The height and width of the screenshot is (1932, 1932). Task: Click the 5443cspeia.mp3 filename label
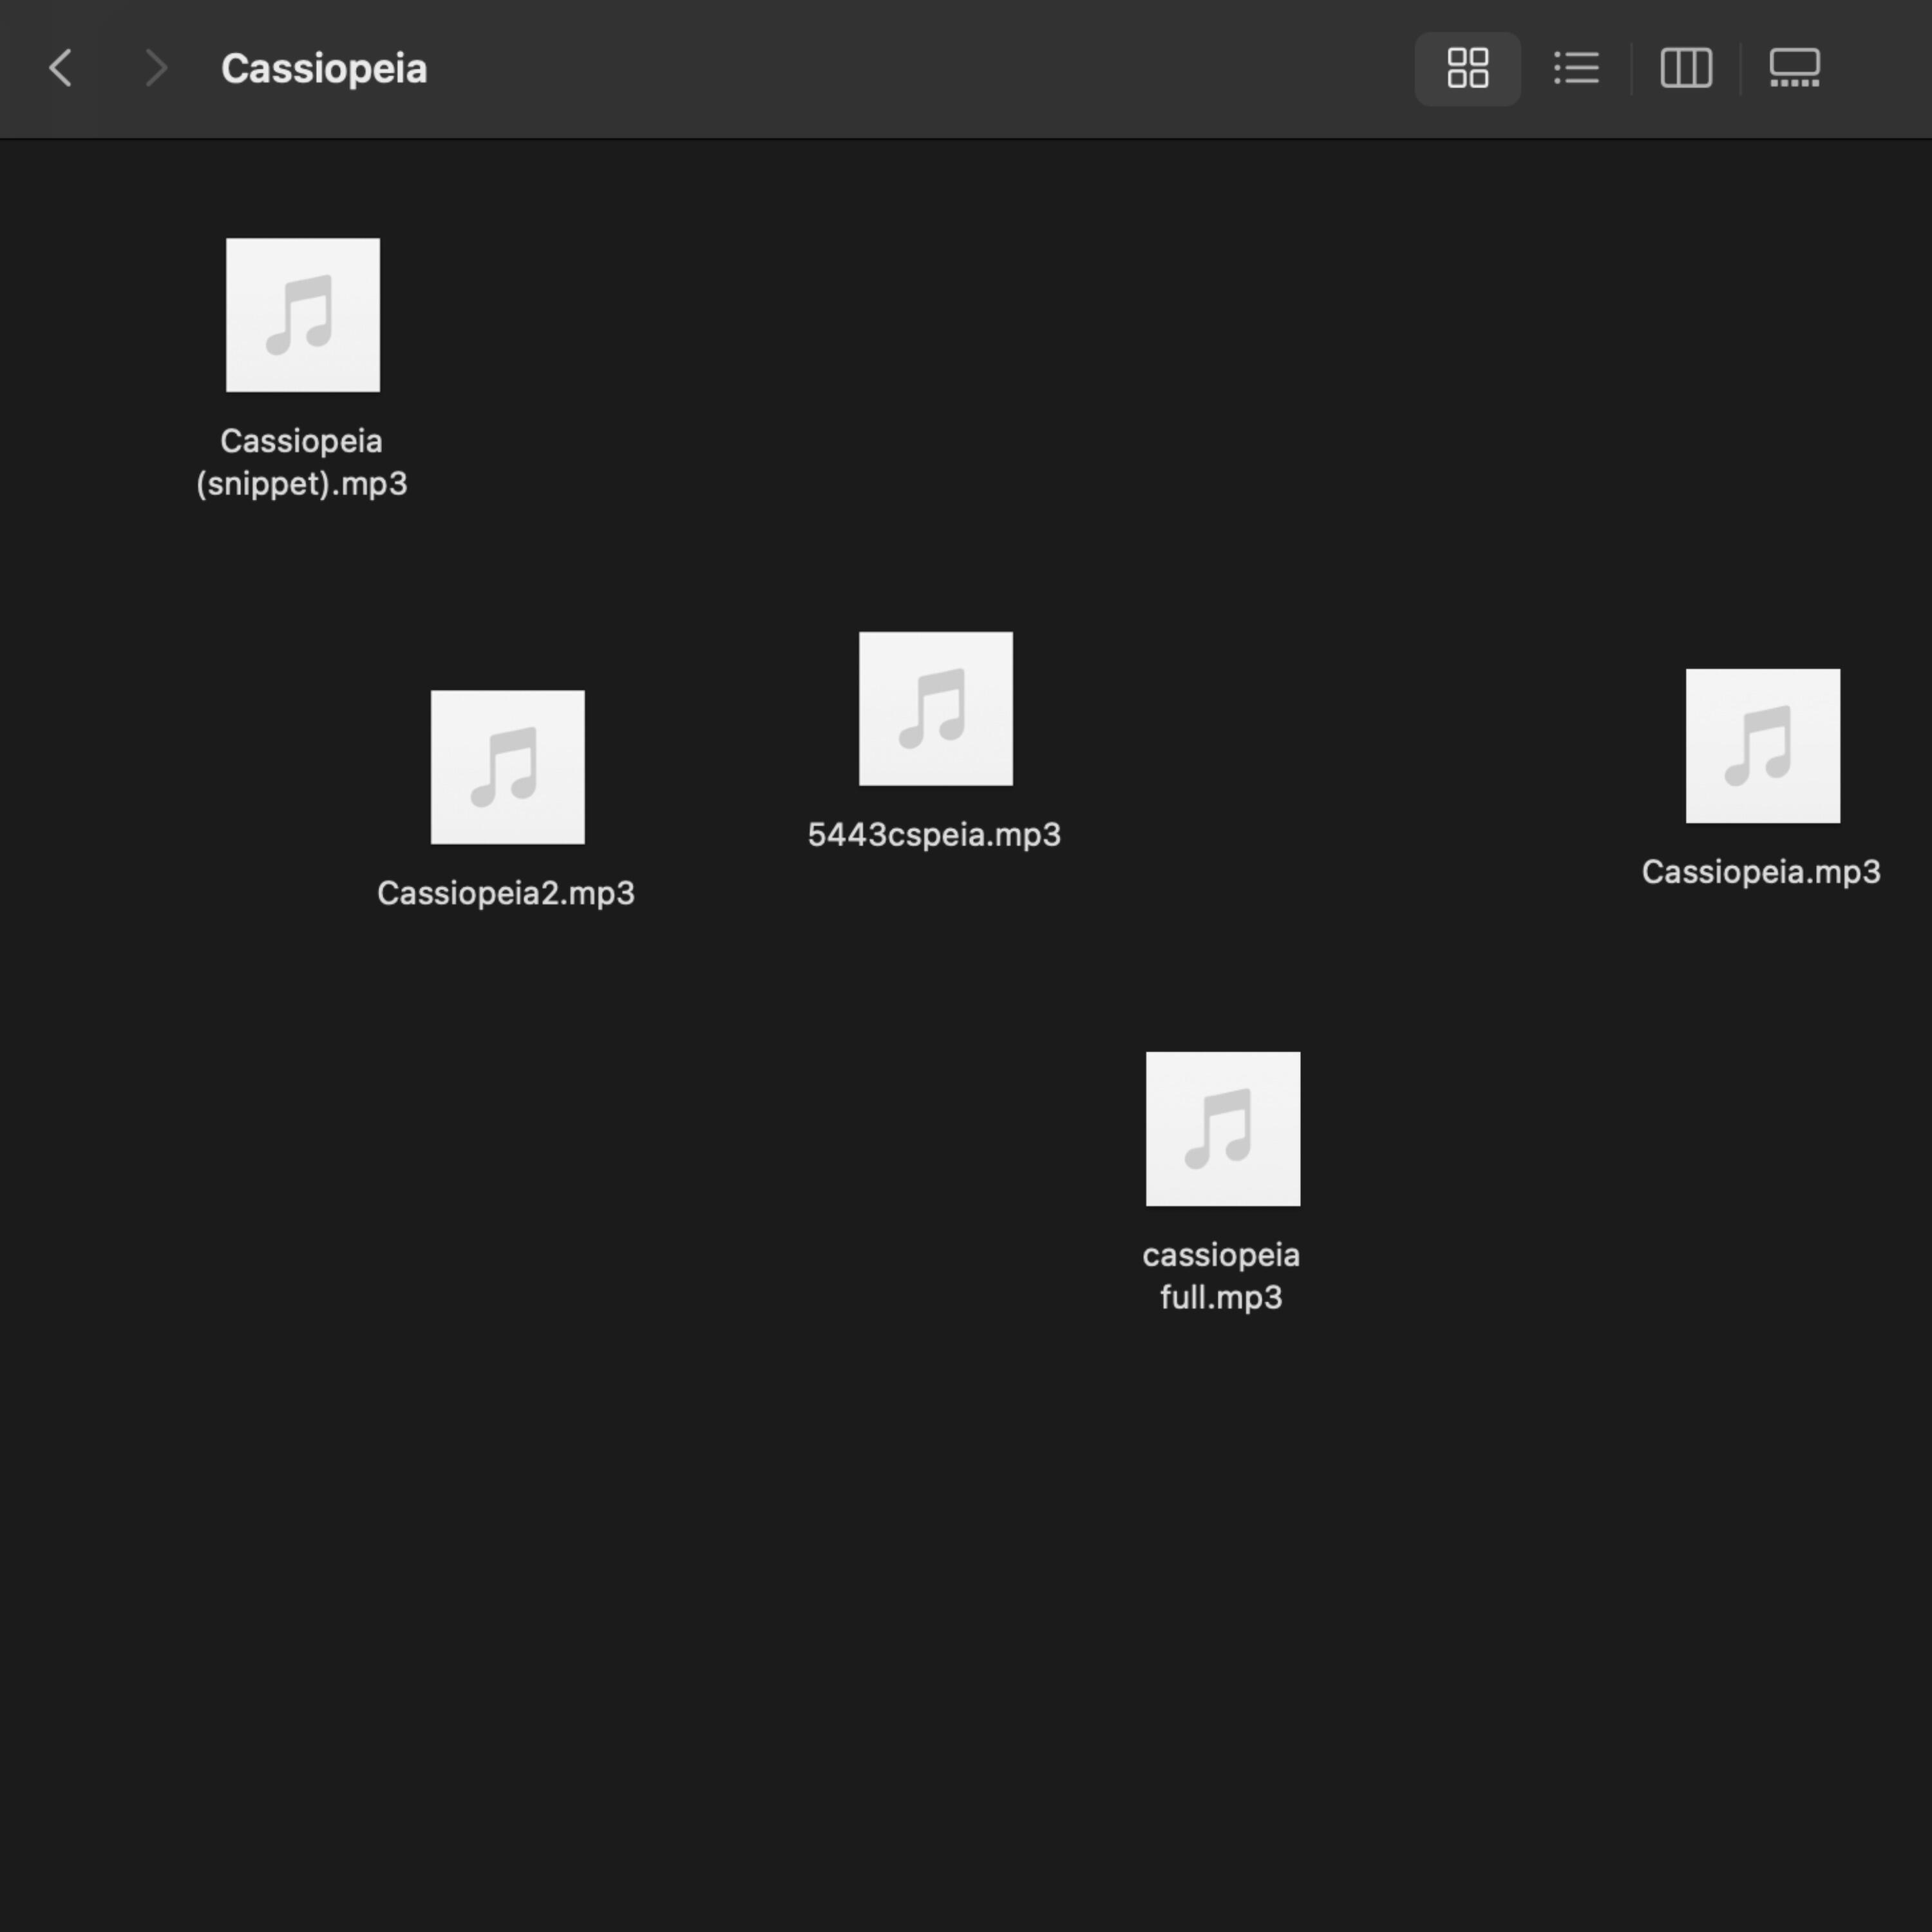tap(934, 834)
